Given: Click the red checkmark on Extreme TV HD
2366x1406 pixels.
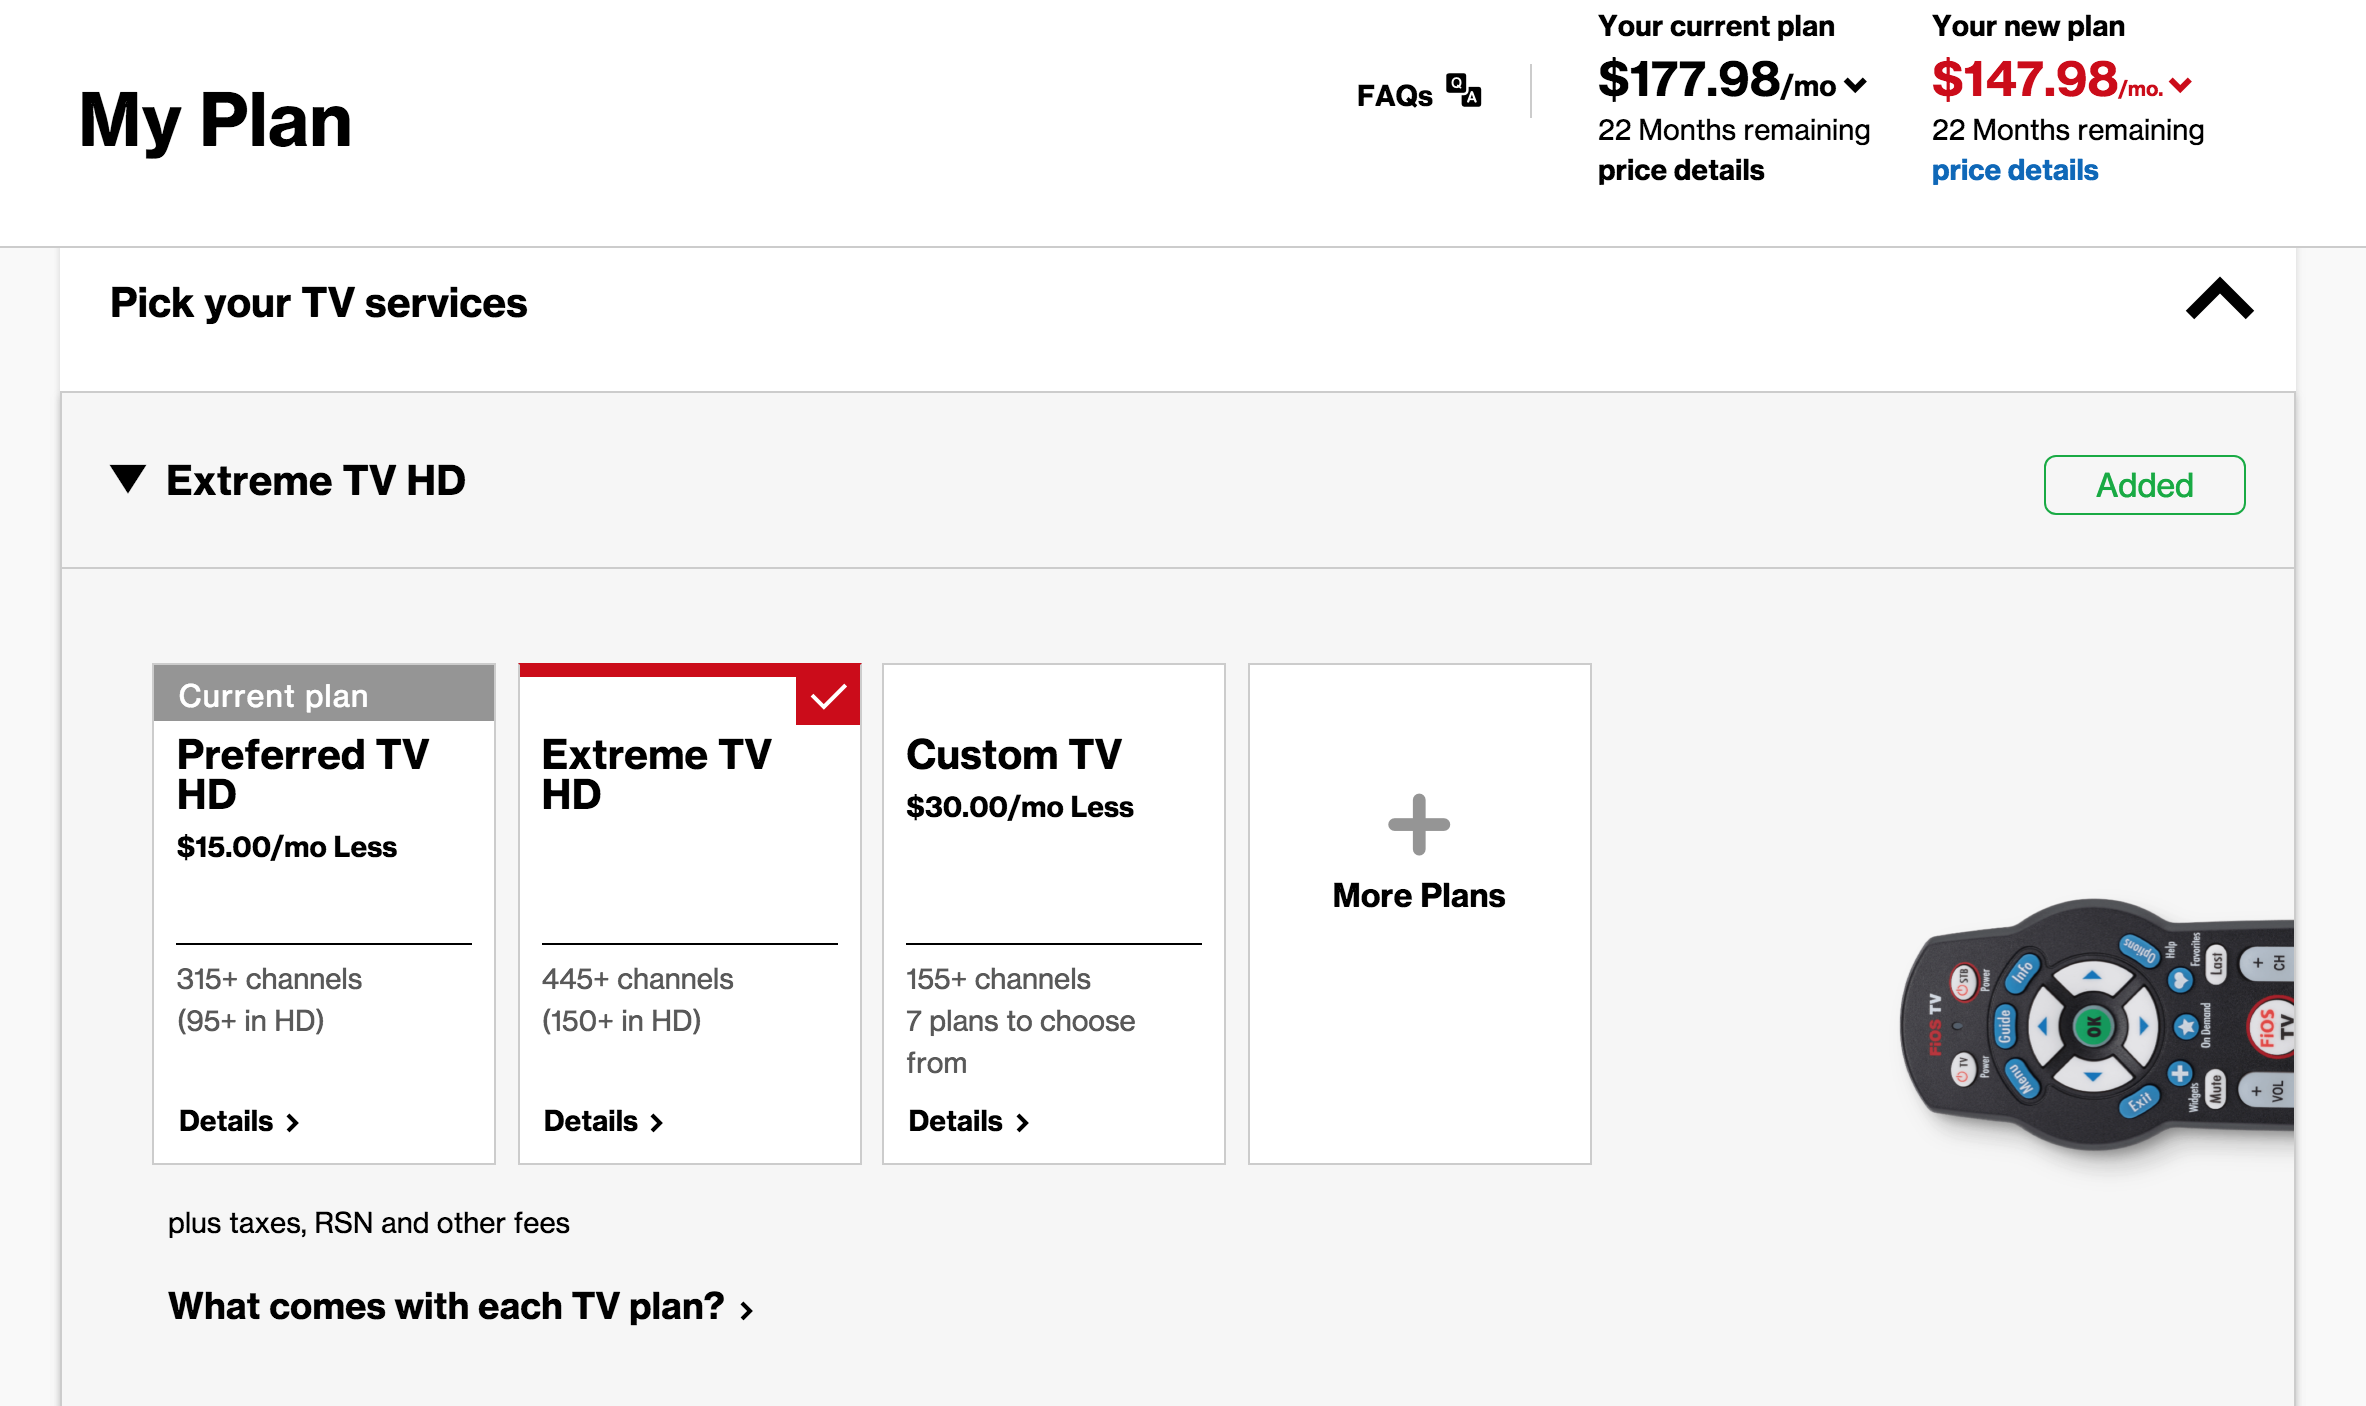Looking at the screenshot, I should point(828,695).
